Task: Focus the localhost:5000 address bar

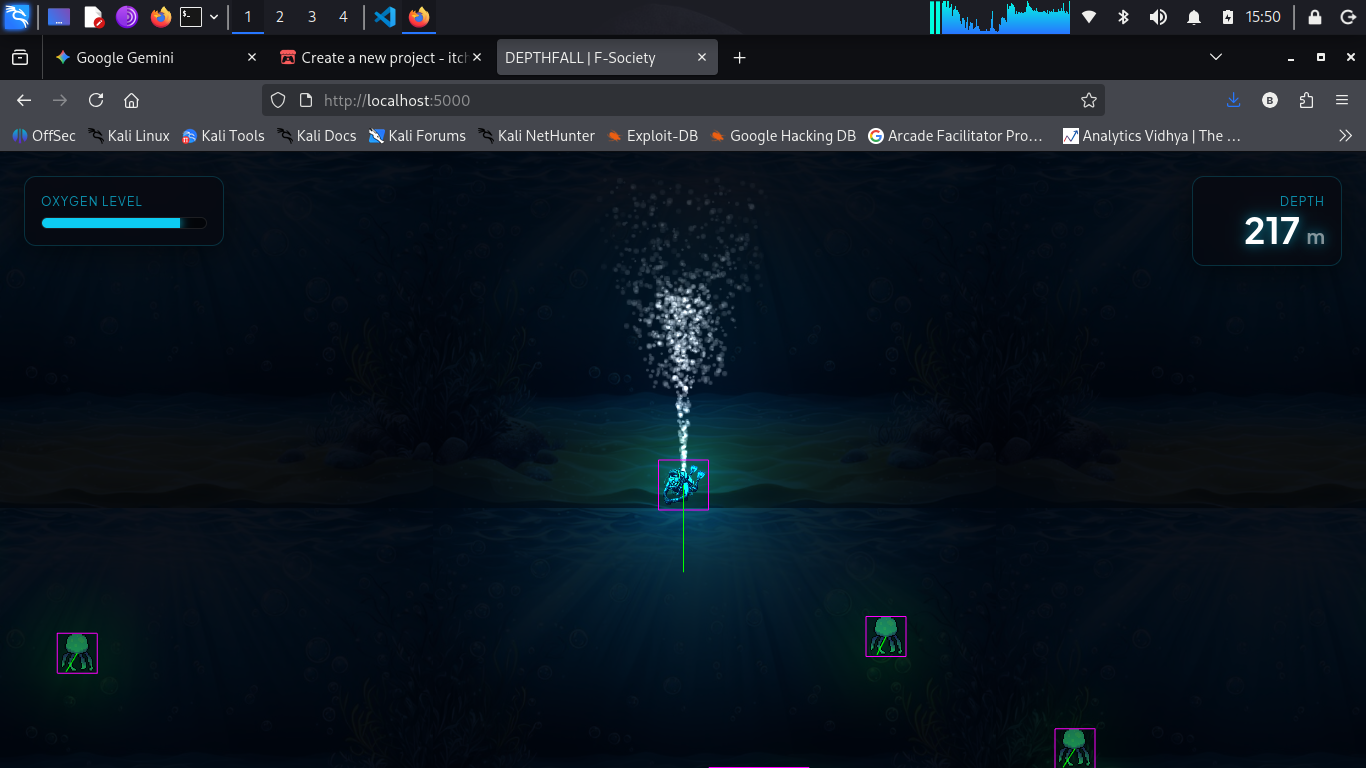Action: coord(684,100)
